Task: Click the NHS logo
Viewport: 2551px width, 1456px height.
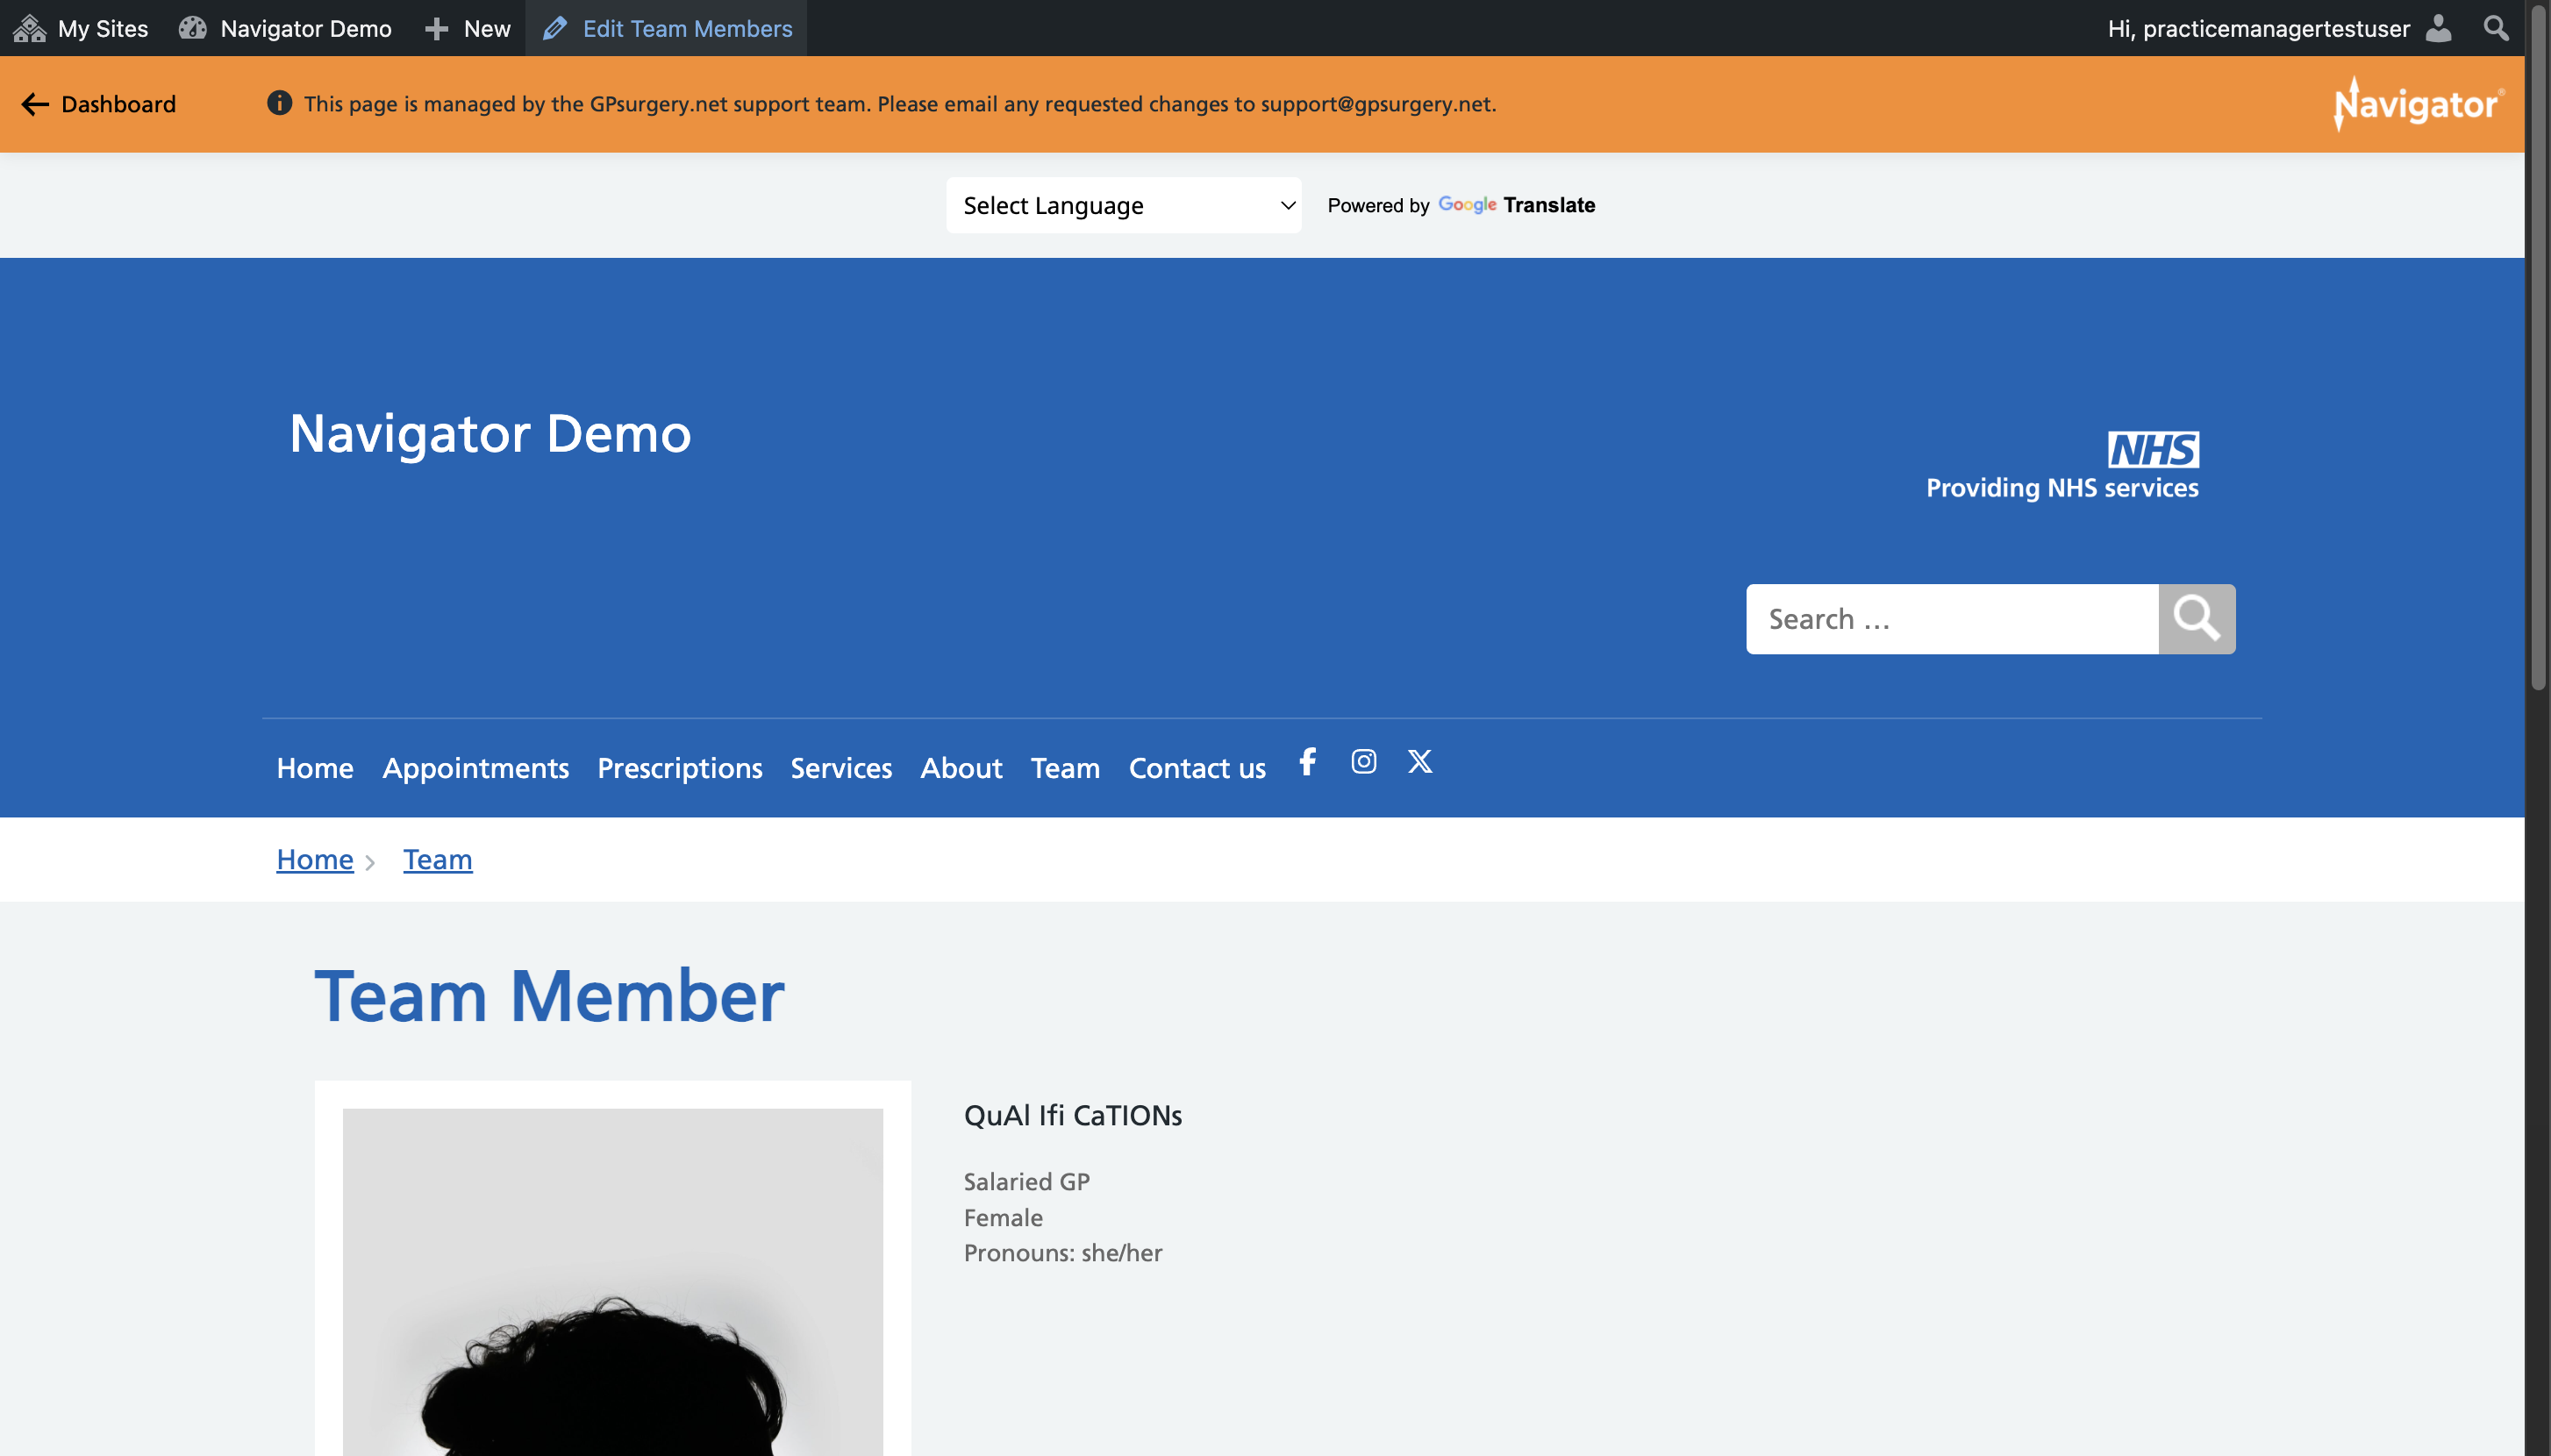Action: pyautogui.click(x=2153, y=449)
